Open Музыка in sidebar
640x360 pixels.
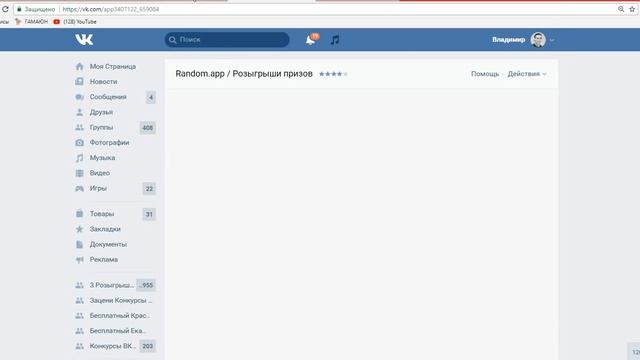pyautogui.click(x=102, y=158)
